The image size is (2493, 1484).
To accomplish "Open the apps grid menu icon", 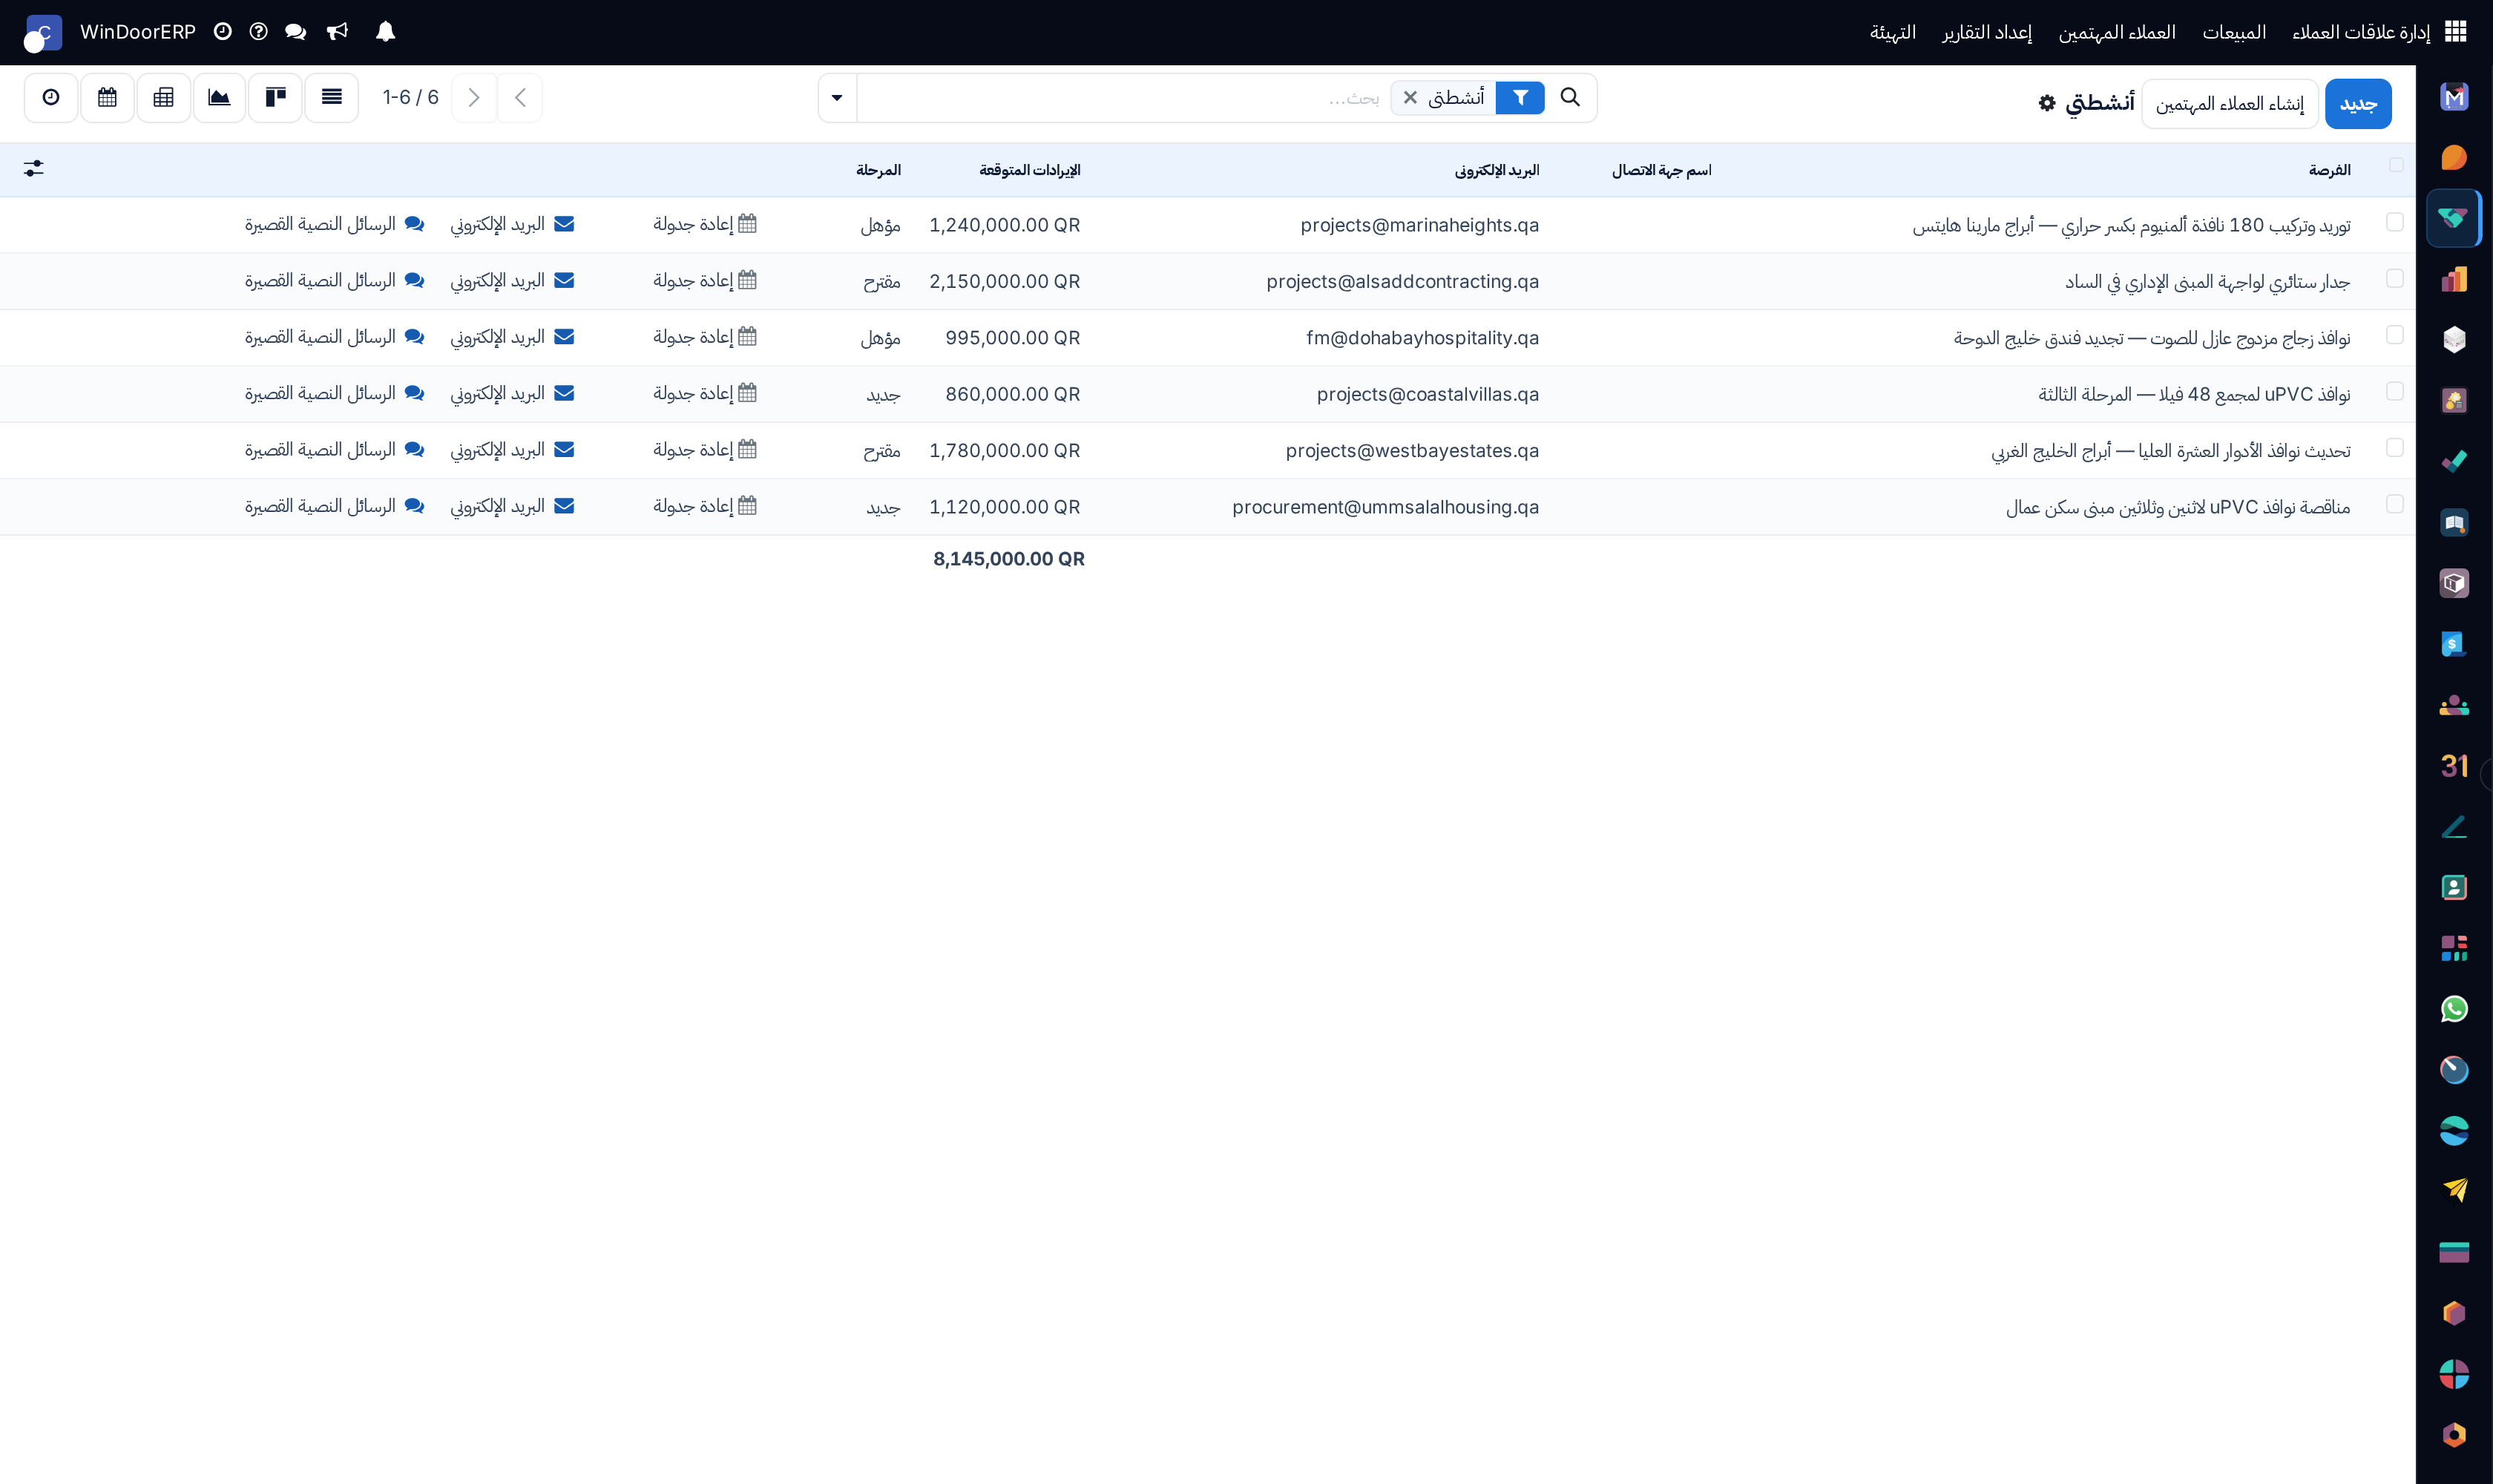I will [x=2455, y=32].
